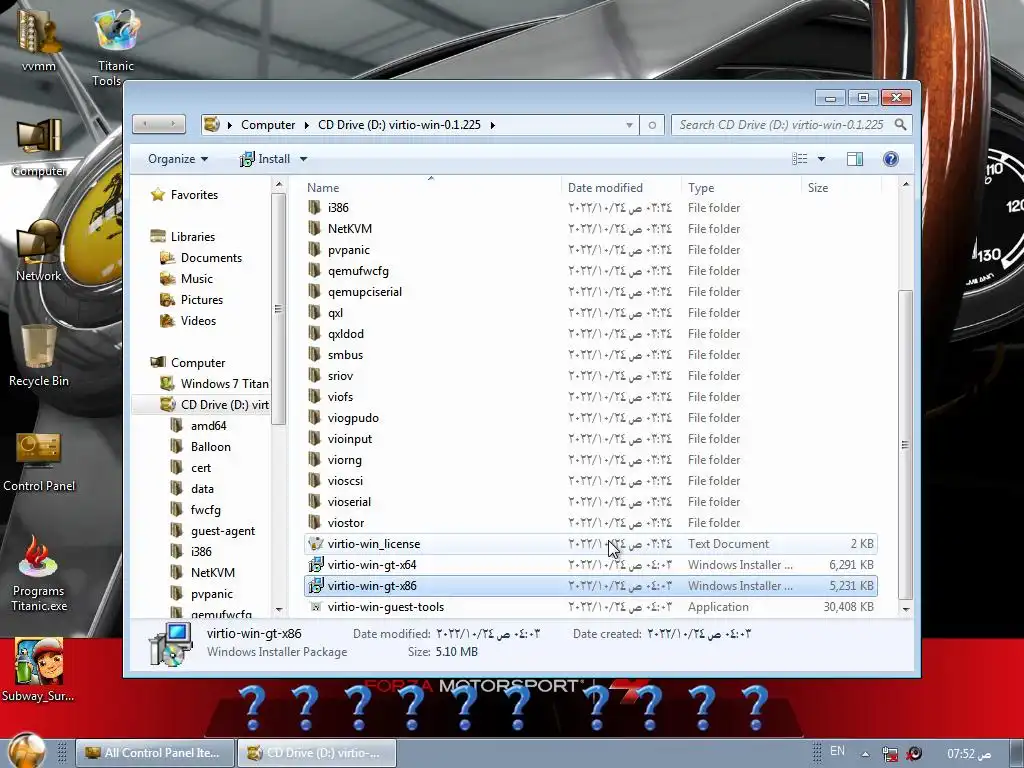Open the vvmm desktop icon
Viewport: 1024px width, 768px height.
39,39
